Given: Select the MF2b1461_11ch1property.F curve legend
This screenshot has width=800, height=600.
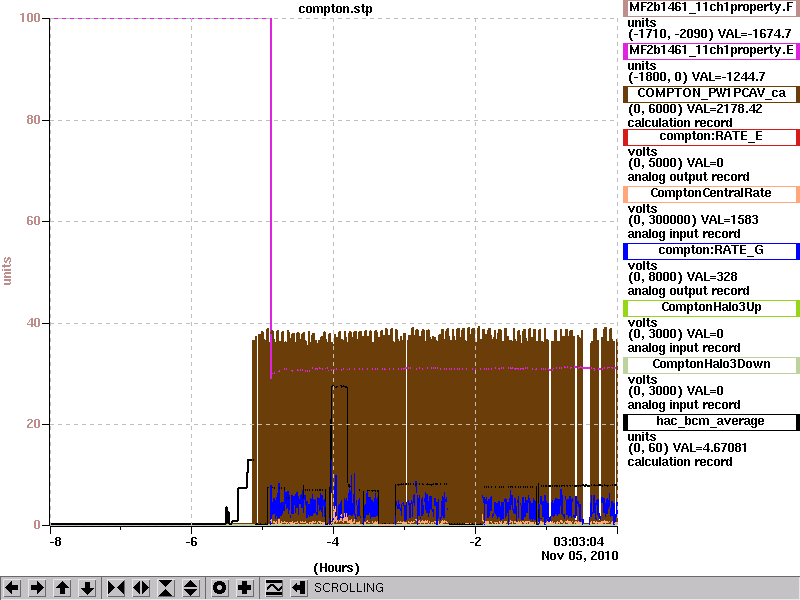Looking at the screenshot, I should (x=711, y=8).
